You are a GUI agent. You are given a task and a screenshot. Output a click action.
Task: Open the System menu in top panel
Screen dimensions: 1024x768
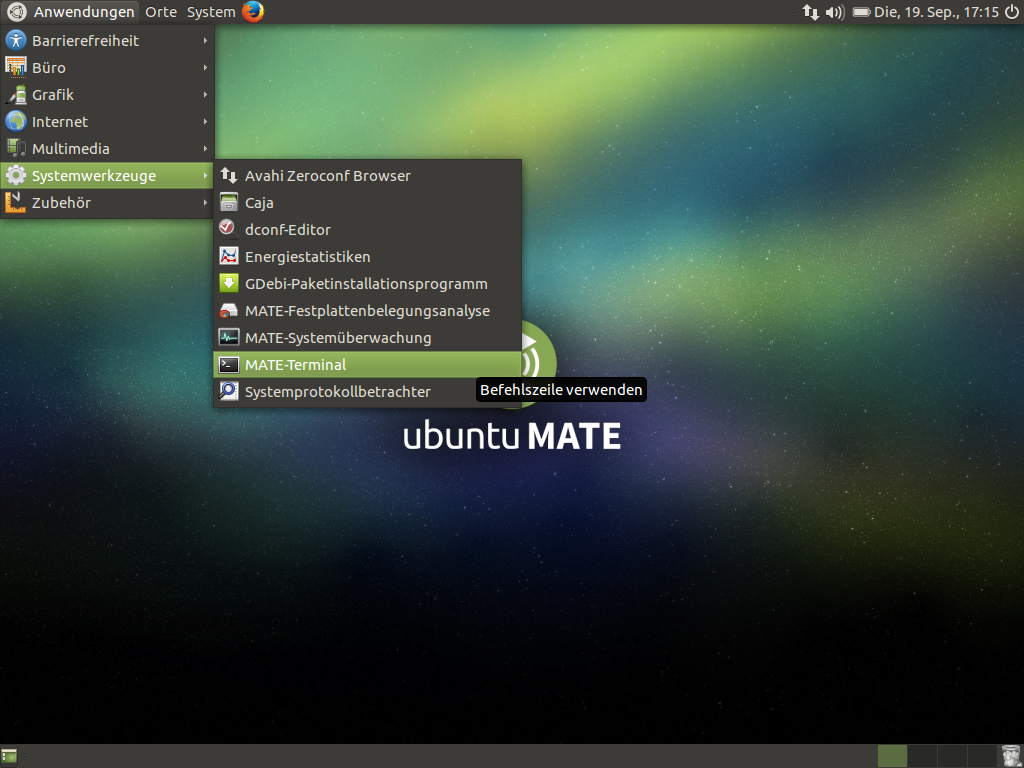[x=211, y=12]
